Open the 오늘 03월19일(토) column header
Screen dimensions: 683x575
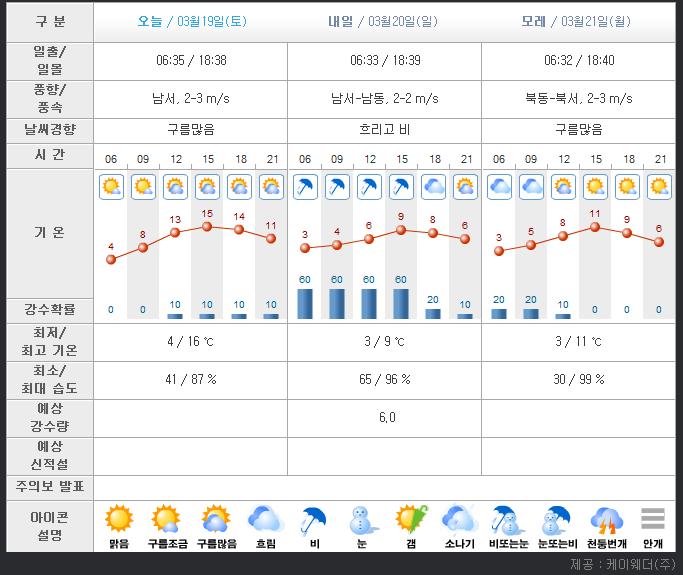pos(190,22)
